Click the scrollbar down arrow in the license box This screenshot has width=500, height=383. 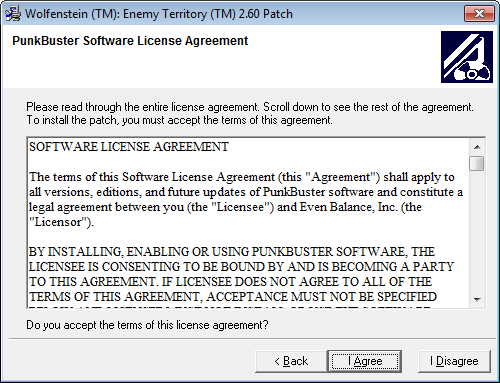[x=477, y=299]
